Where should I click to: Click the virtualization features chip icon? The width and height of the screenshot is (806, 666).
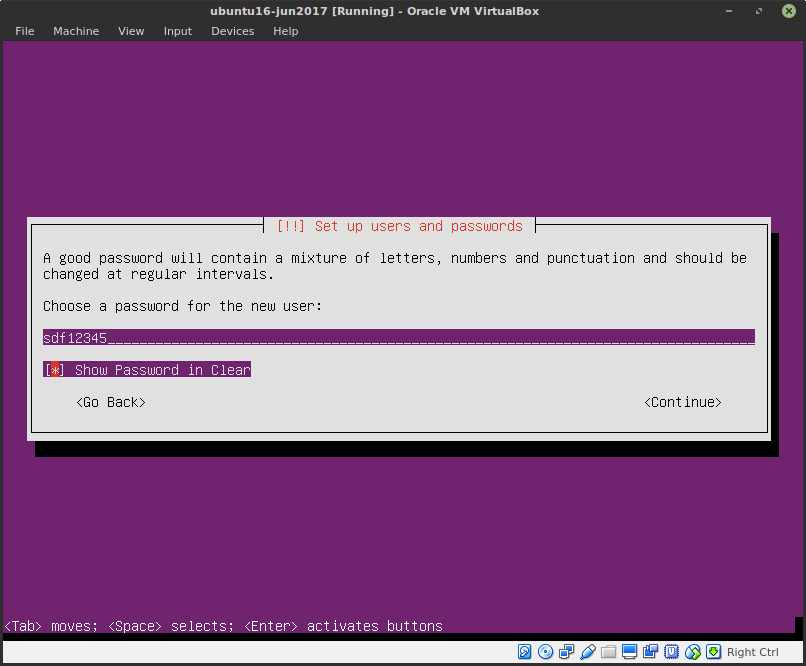coord(671,651)
